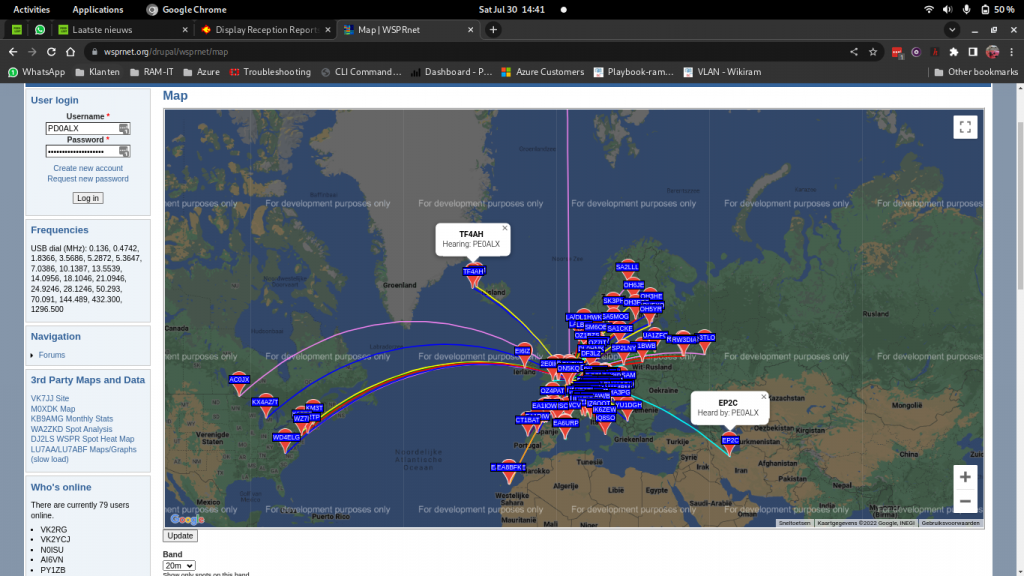The image size is (1024, 576).
Task: Select the AC0JX map marker
Action: point(239,384)
